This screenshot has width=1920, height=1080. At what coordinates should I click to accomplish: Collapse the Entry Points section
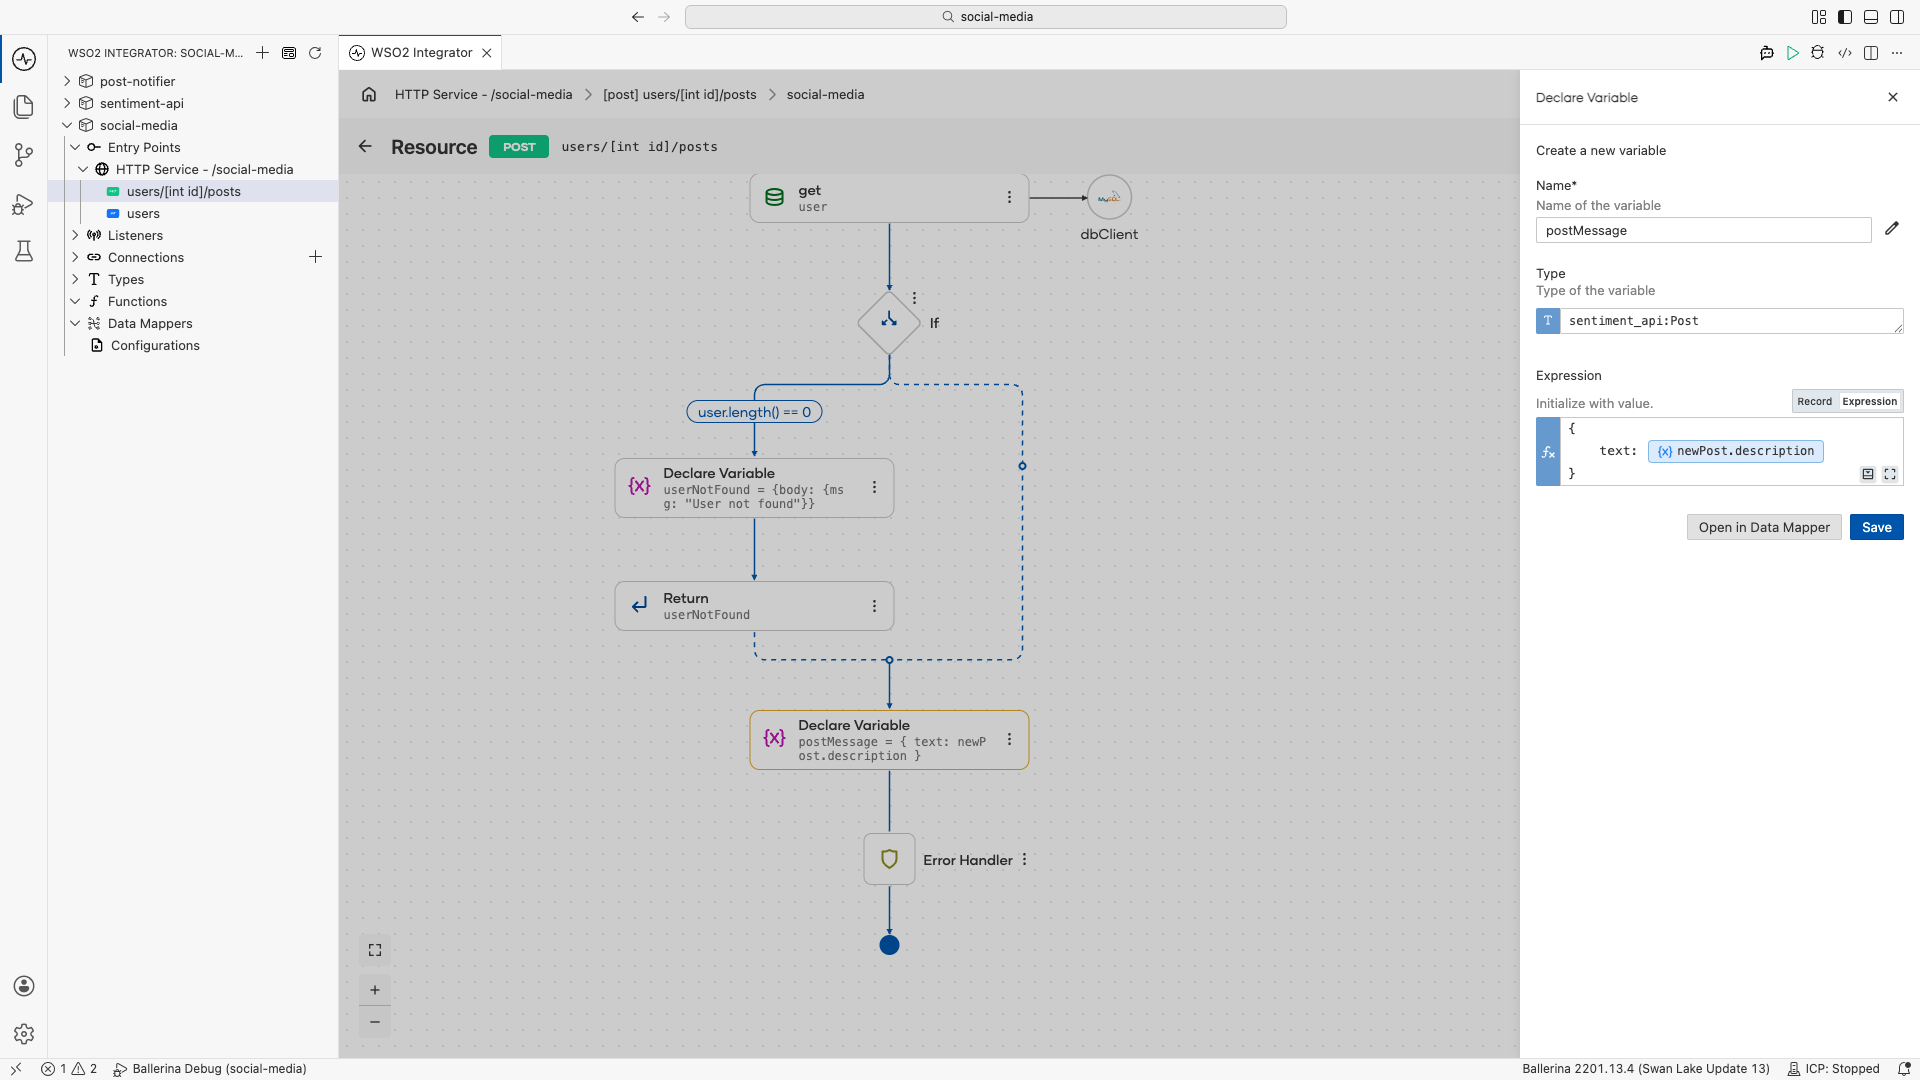coord(75,147)
